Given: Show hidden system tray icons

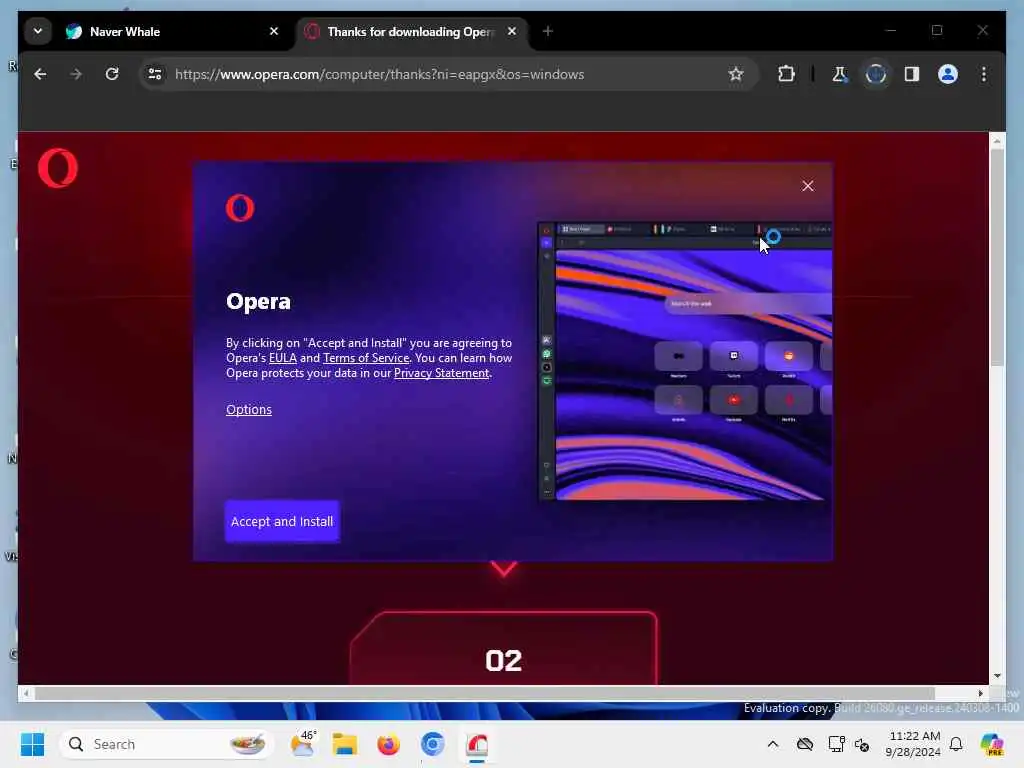Looking at the screenshot, I should 773,744.
